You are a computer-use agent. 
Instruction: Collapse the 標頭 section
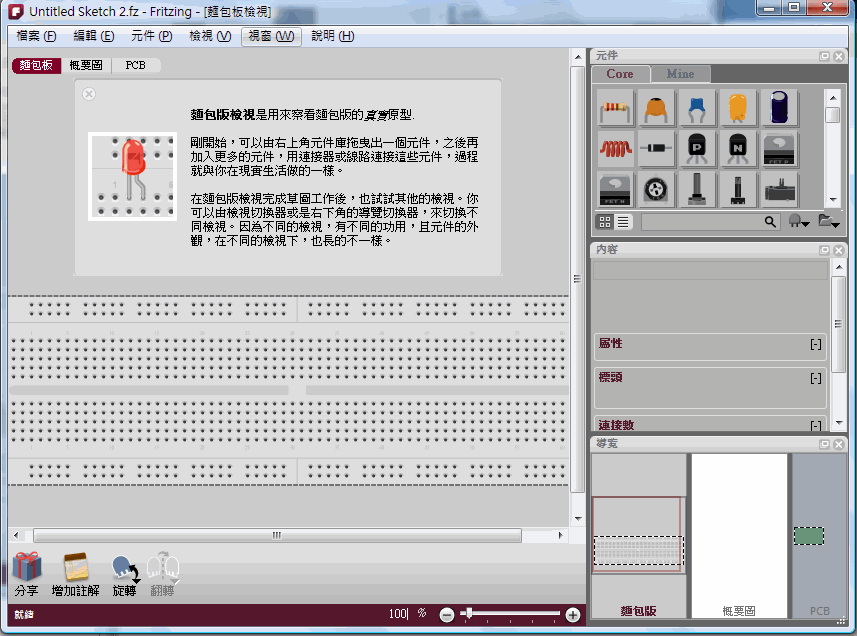pos(815,378)
